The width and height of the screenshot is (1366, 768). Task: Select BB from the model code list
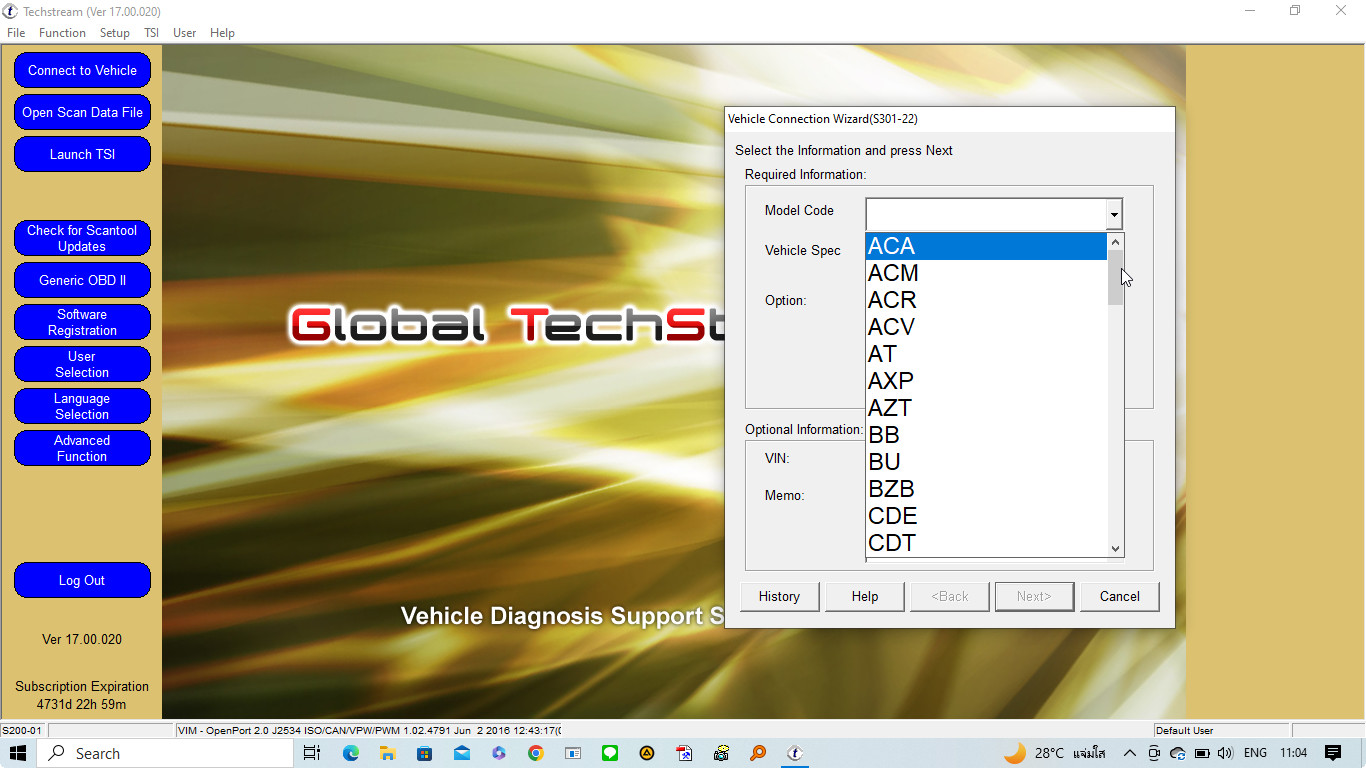click(986, 435)
